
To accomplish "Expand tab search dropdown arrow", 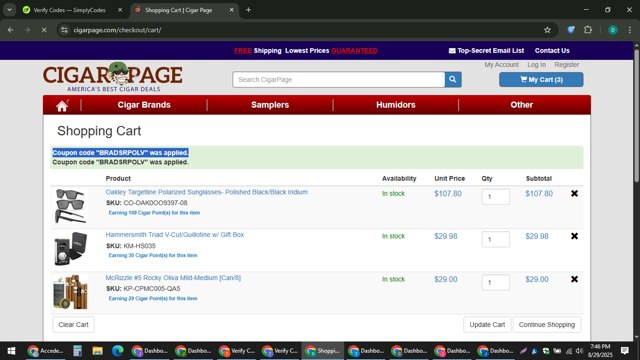I will coord(9,10).
